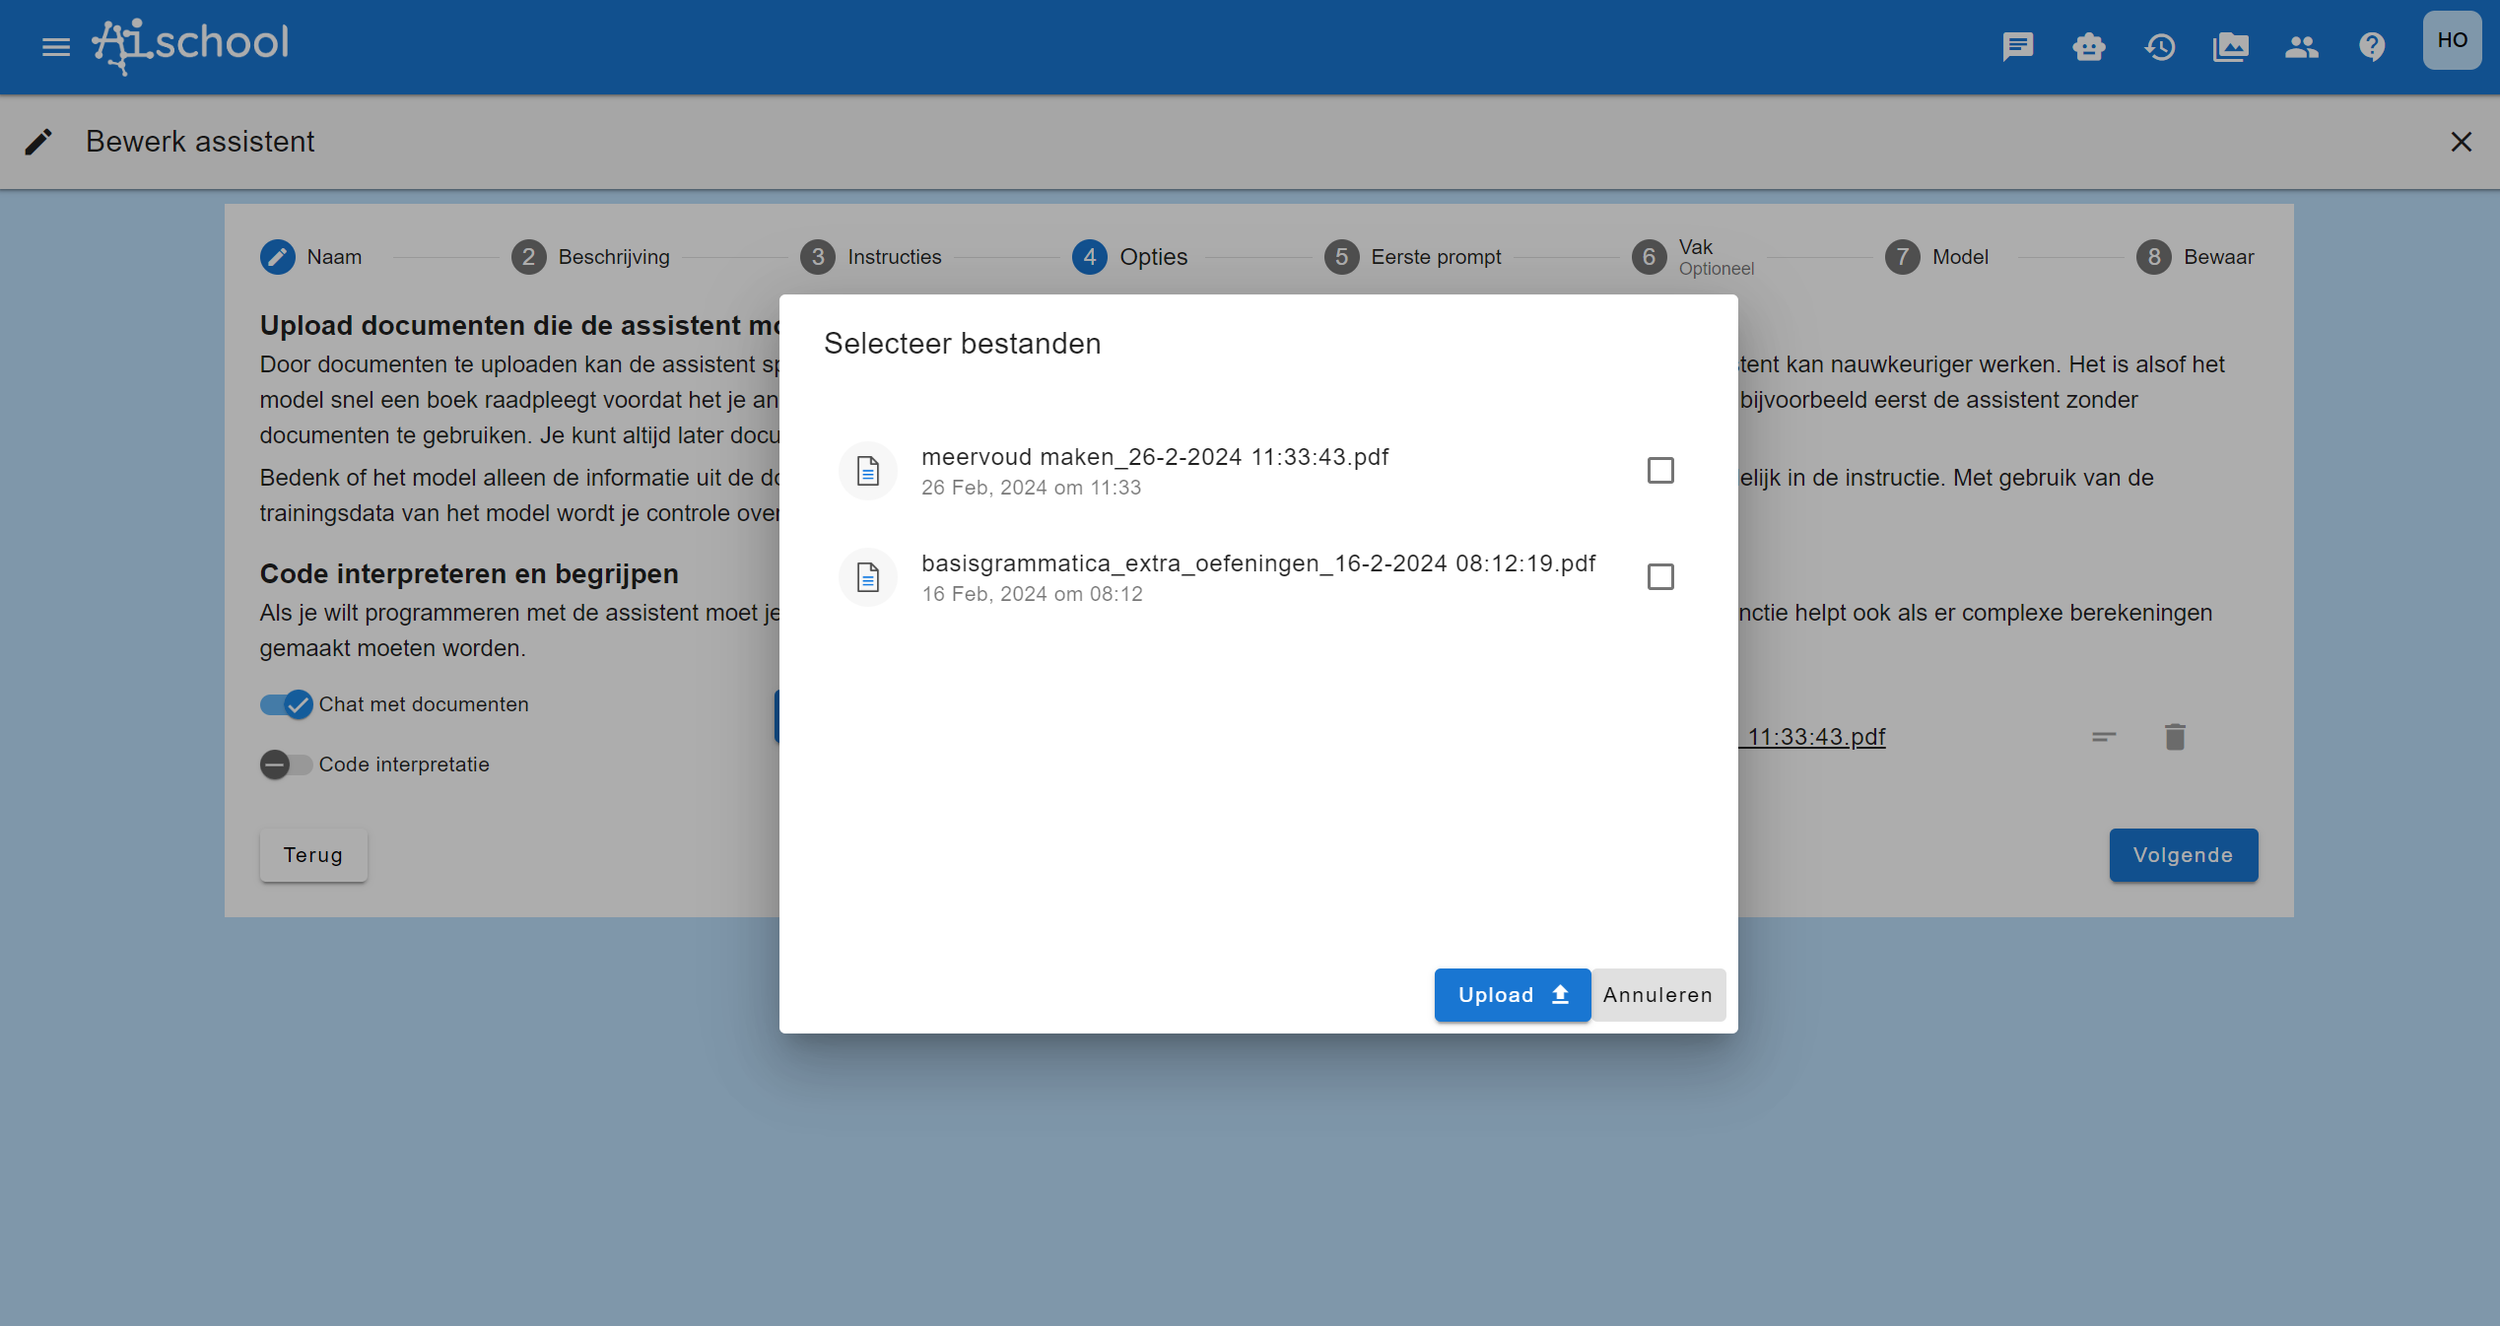The height and width of the screenshot is (1326, 2500).
Task: Click the 'Code interpreteren en begrijpen' heading
Action: pyautogui.click(x=469, y=574)
